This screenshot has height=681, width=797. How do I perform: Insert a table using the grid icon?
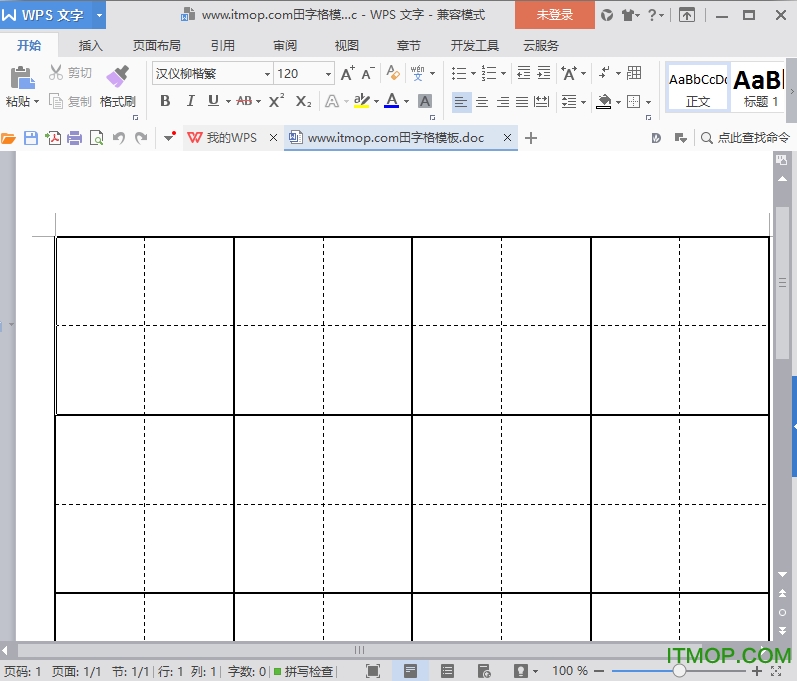pos(634,73)
